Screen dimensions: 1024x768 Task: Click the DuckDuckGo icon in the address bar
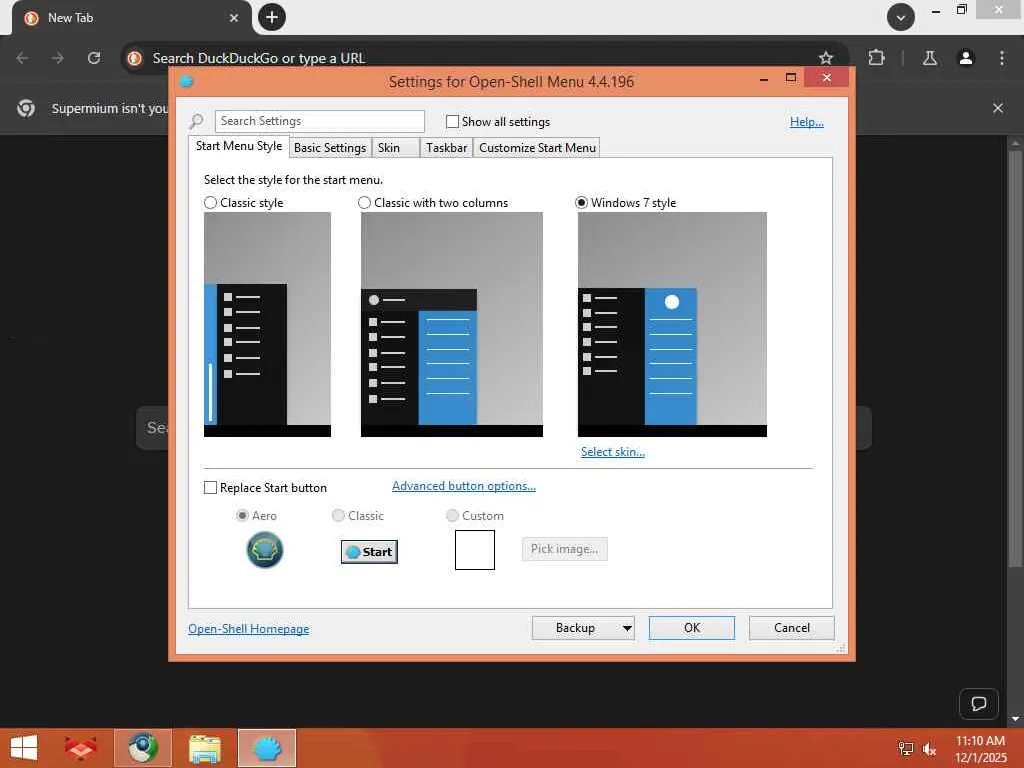pos(135,58)
